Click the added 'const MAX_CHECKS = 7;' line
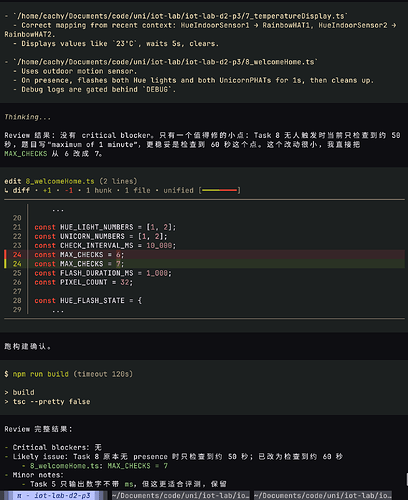The image size is (408, 500). click(x=79, y=264)
